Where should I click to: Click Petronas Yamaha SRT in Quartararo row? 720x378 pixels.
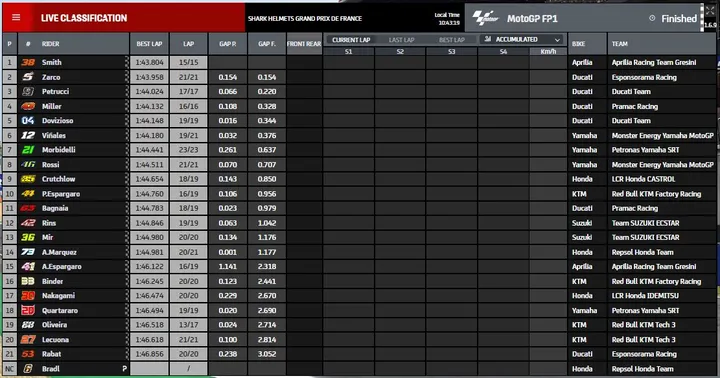[x=645, y=310]
